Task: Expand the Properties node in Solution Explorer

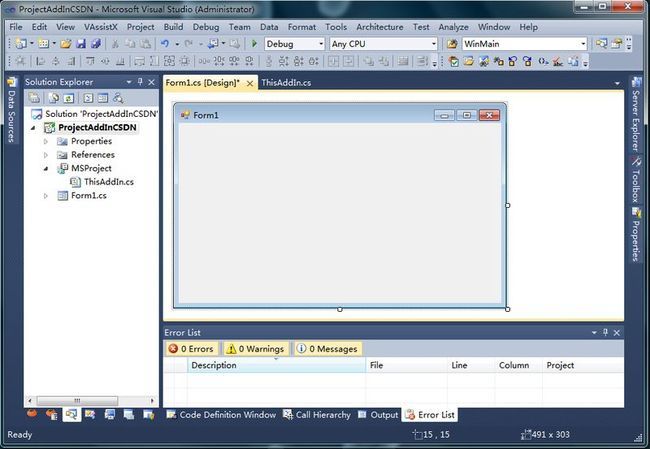Action: [46, 141]
